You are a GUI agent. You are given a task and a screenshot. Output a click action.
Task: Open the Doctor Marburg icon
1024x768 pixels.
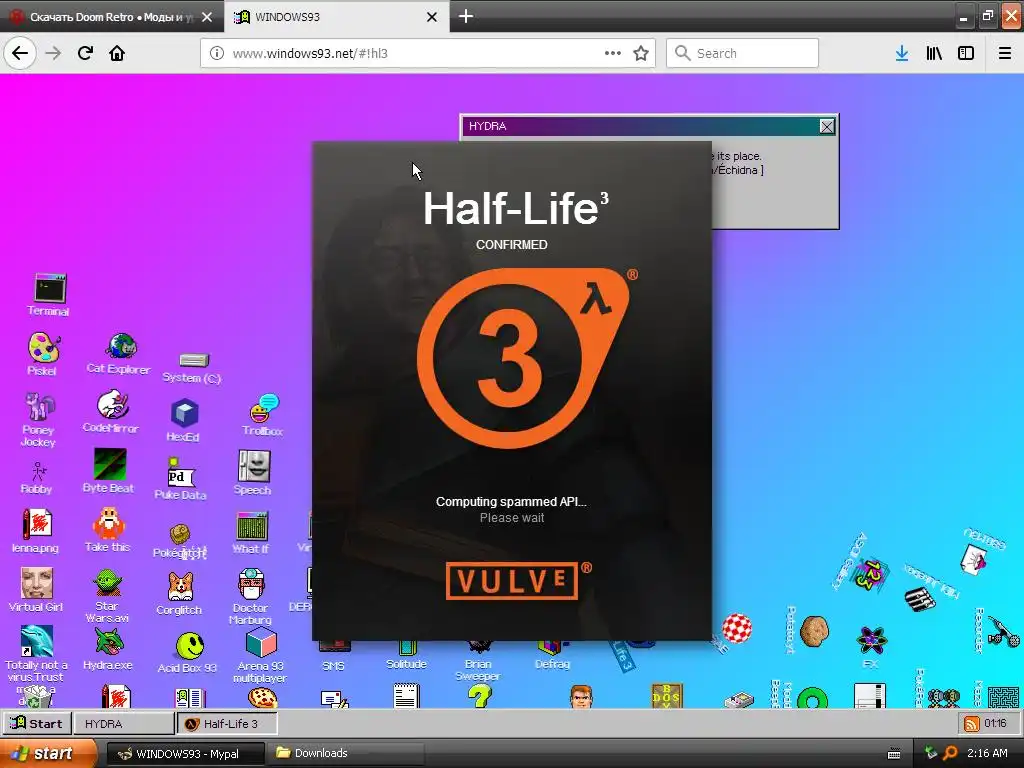251,596
